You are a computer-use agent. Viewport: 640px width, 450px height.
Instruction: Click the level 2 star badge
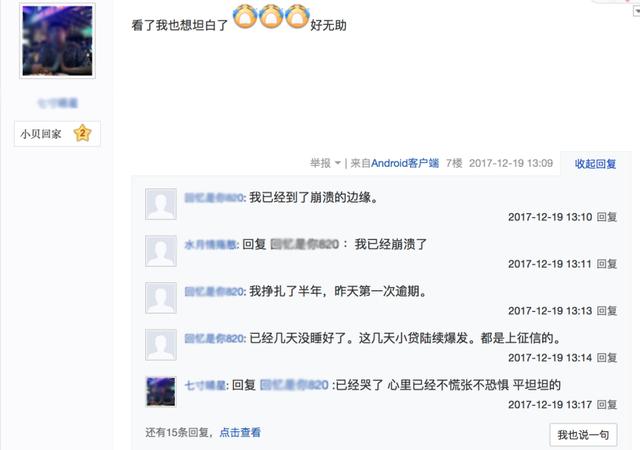(82, 133)
